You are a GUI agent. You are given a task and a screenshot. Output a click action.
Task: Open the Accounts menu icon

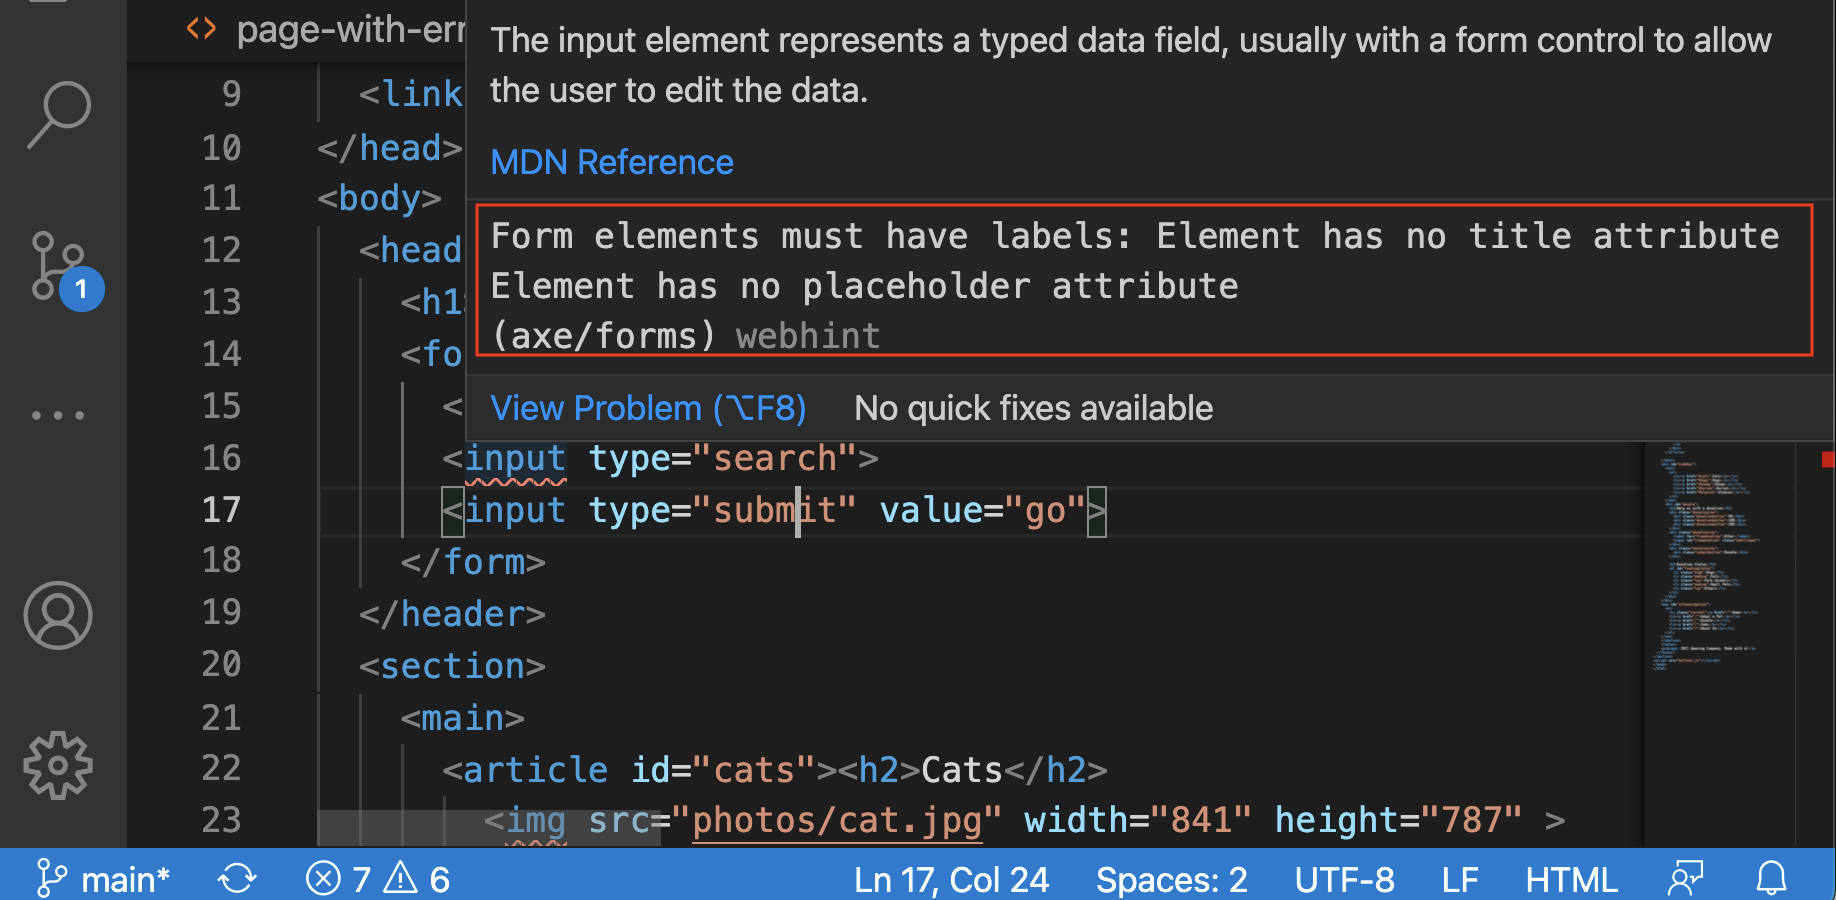click(x=58, y=616)
